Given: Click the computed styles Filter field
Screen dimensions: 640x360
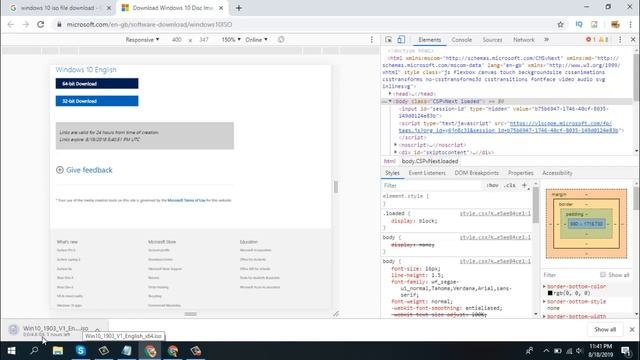Looking at the screenshot, I should pyautogui.click(x=570, y=275).
